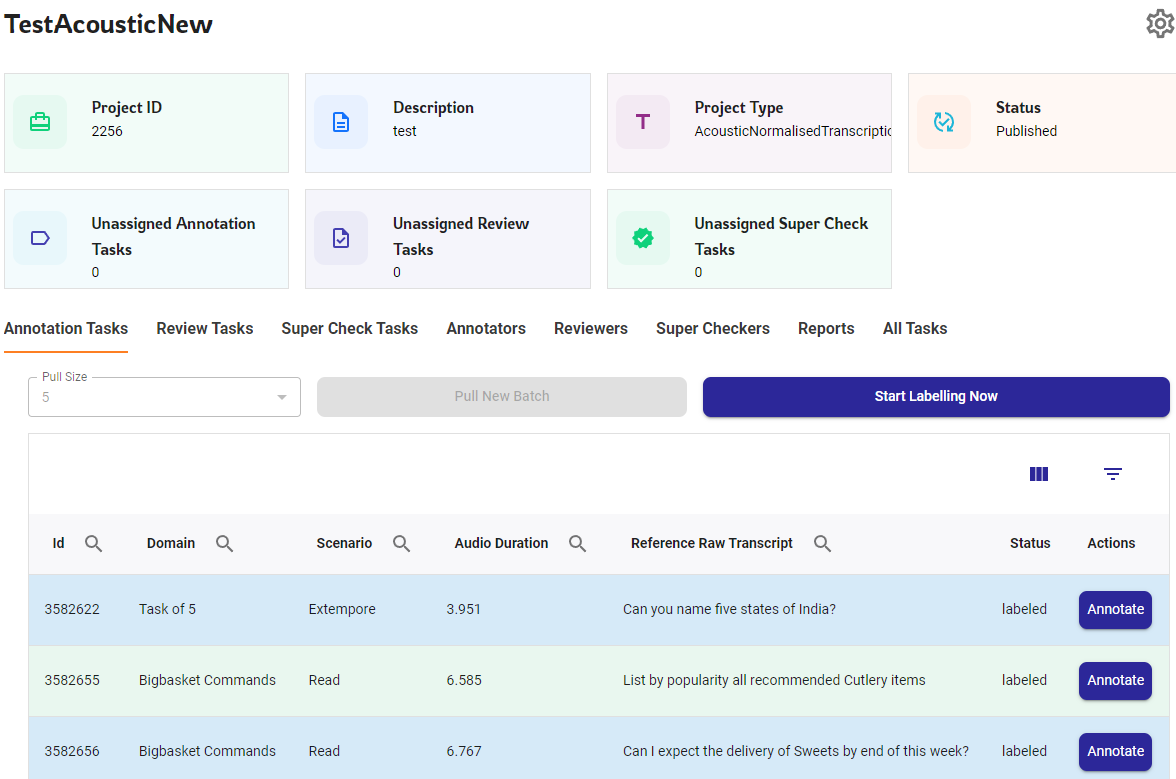The width and height of the screenshot is (1176, 779).
Task: Click audio duration 3.951
Action: 464,610
